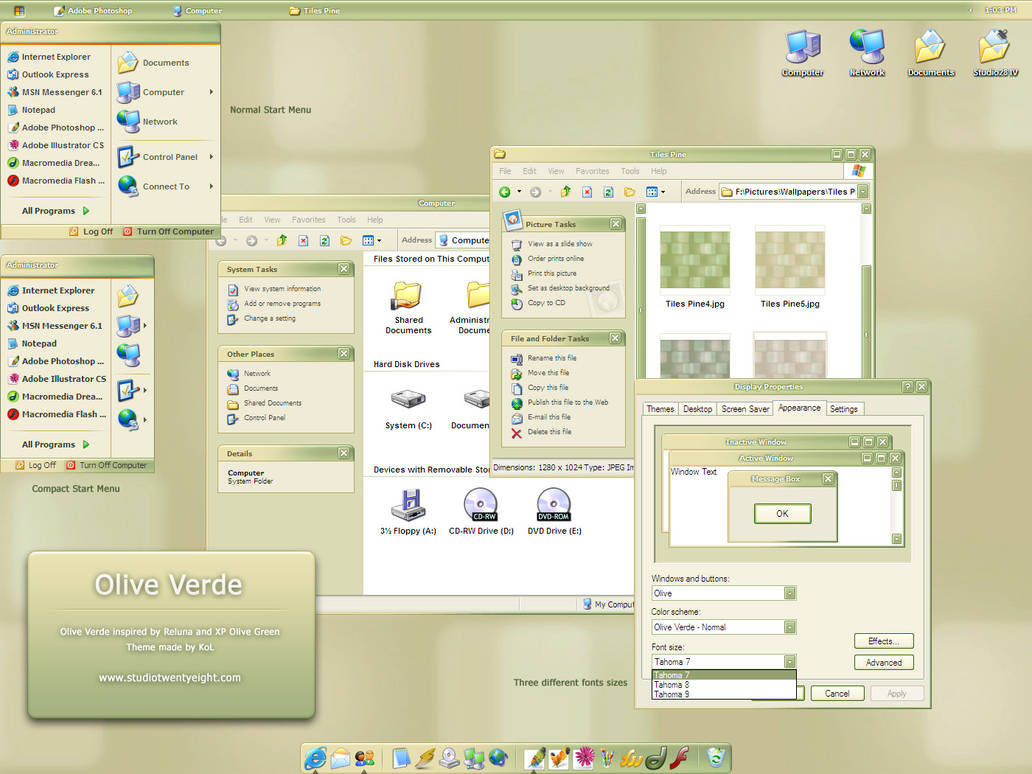This screenshot has height=774, width=1032.
Task: Click Folders icon in Computer window toolbar
Action: tap(346, 240)
